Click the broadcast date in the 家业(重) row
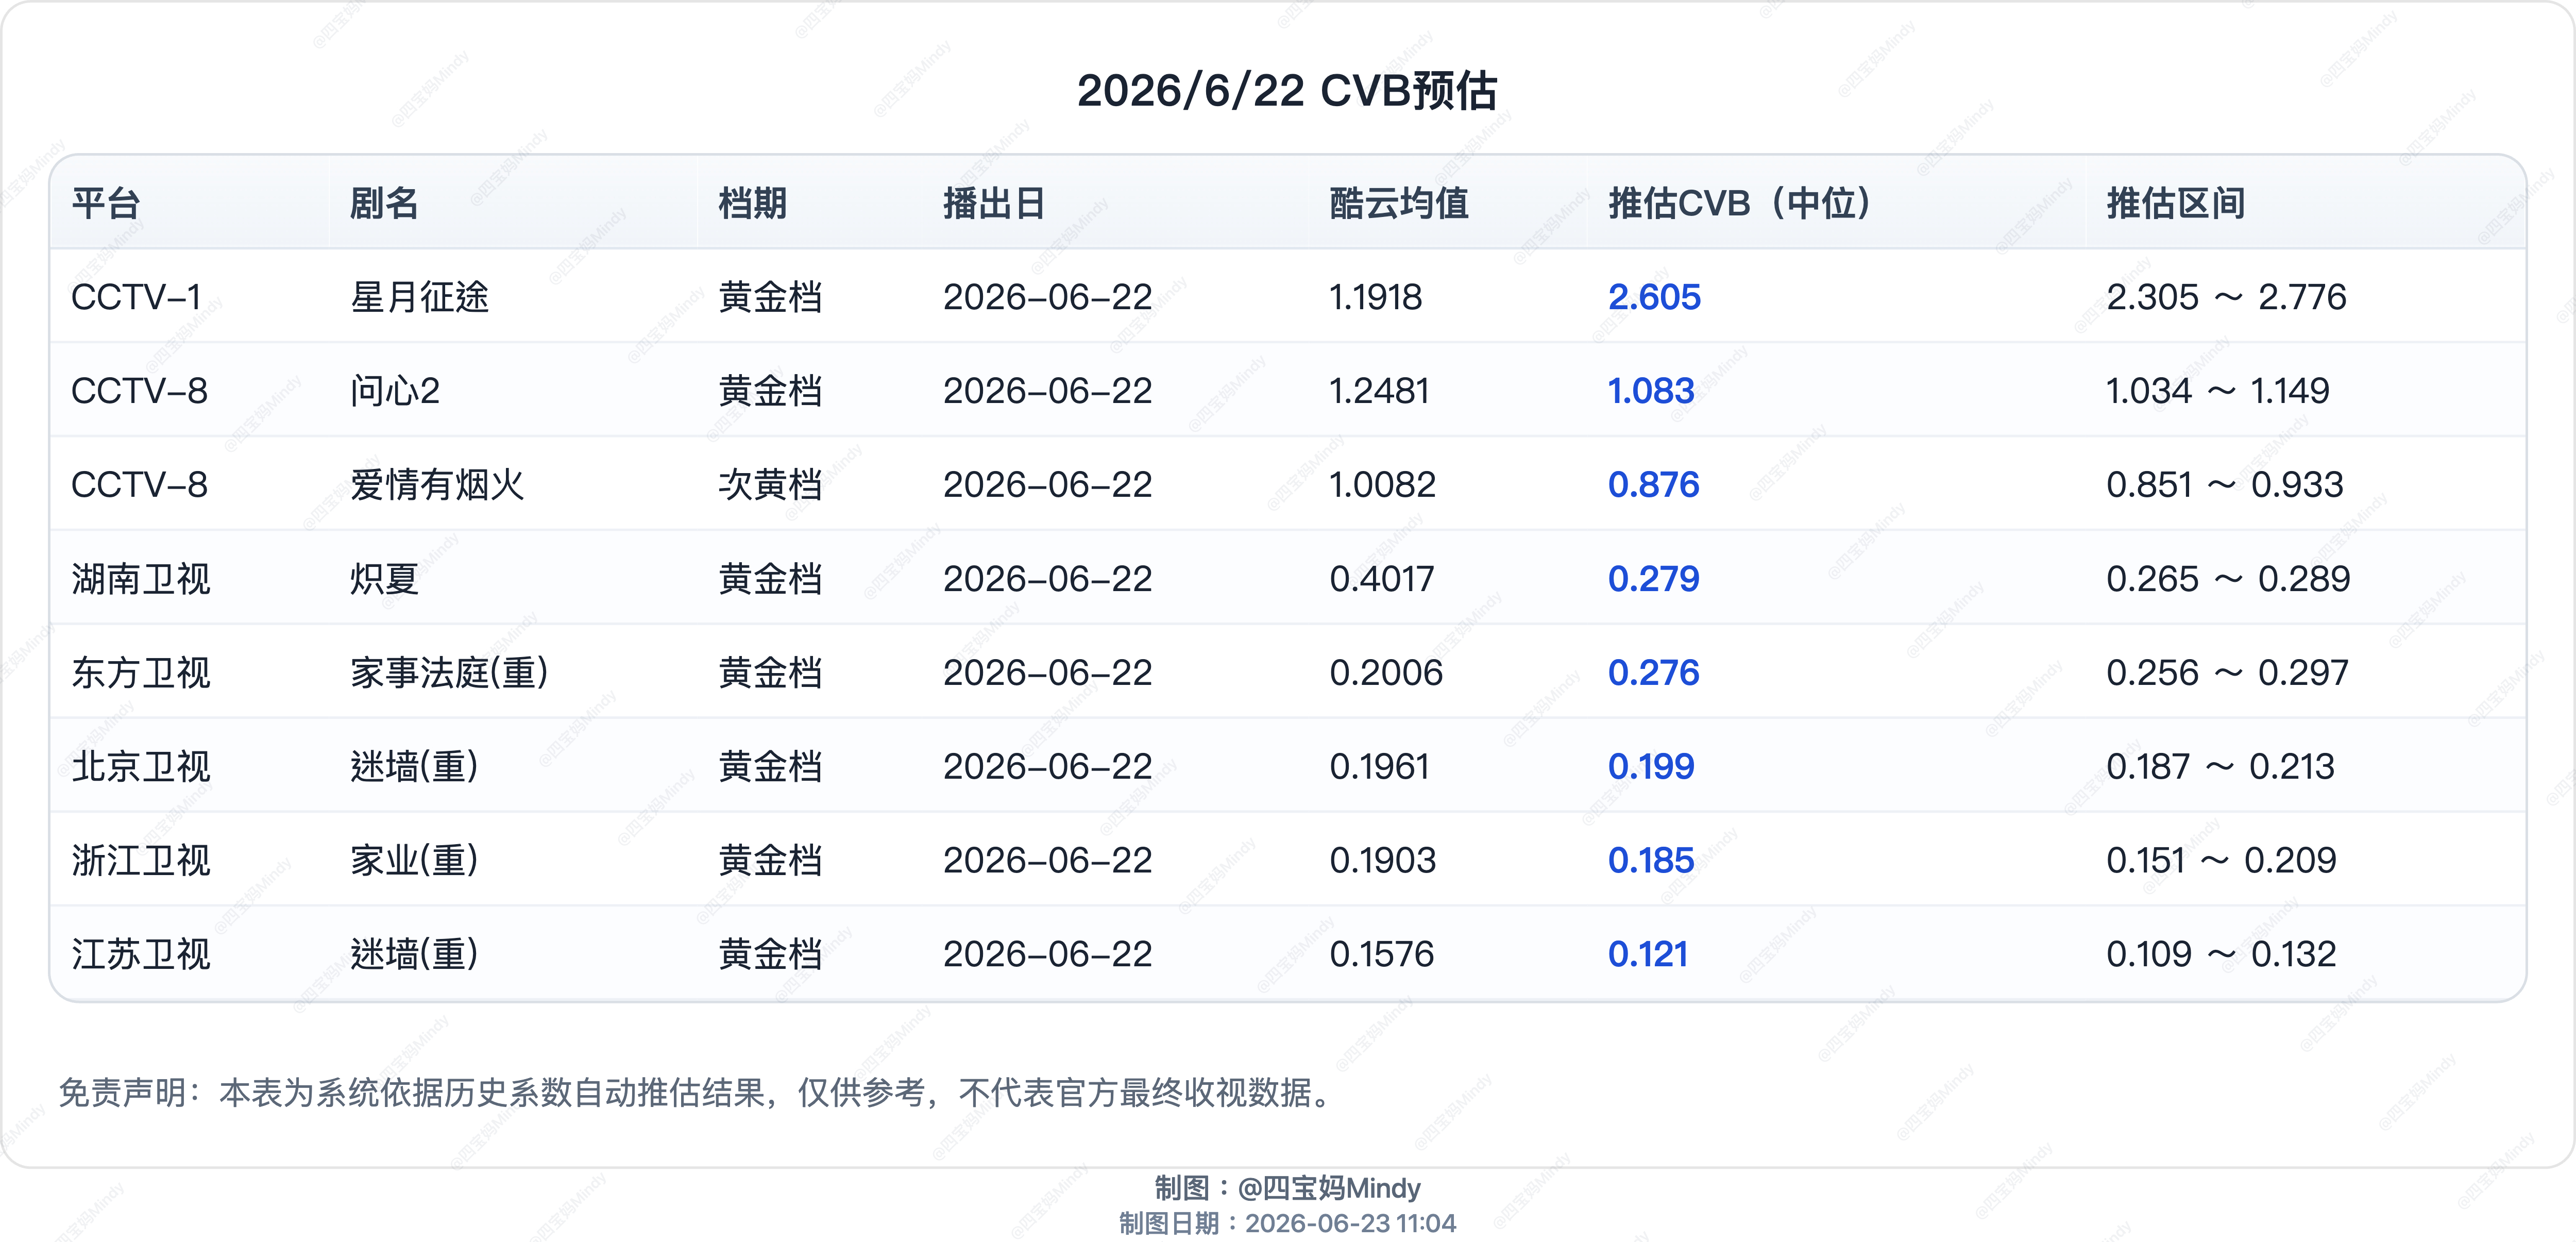The height and width of the screenshot is (1242, 2576). [x=1047, y=860]
